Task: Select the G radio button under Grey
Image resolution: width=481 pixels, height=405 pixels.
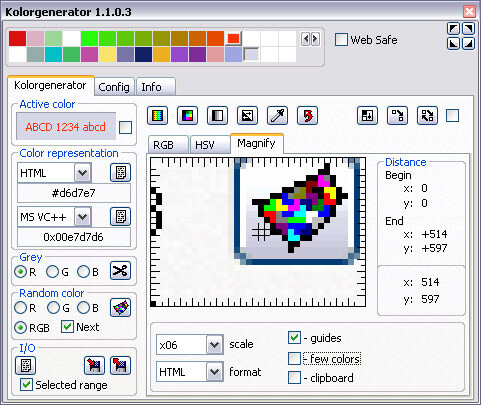Action: (x=52, y=272)
